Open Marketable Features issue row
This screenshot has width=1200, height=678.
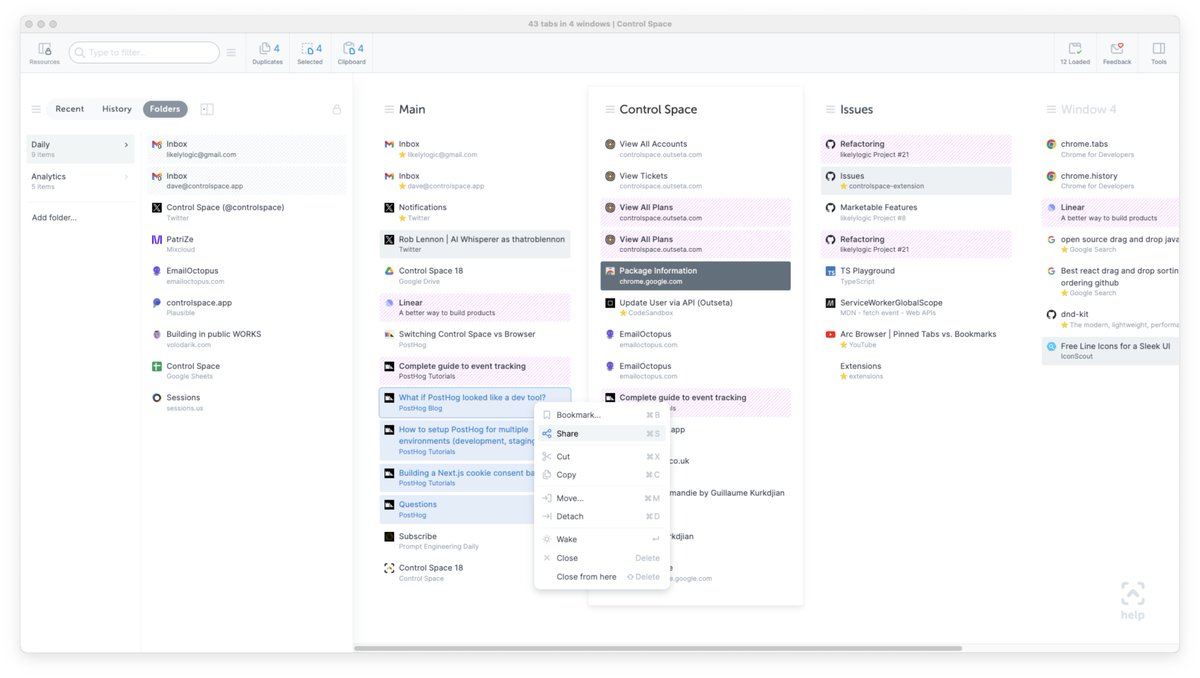[916, 212]
